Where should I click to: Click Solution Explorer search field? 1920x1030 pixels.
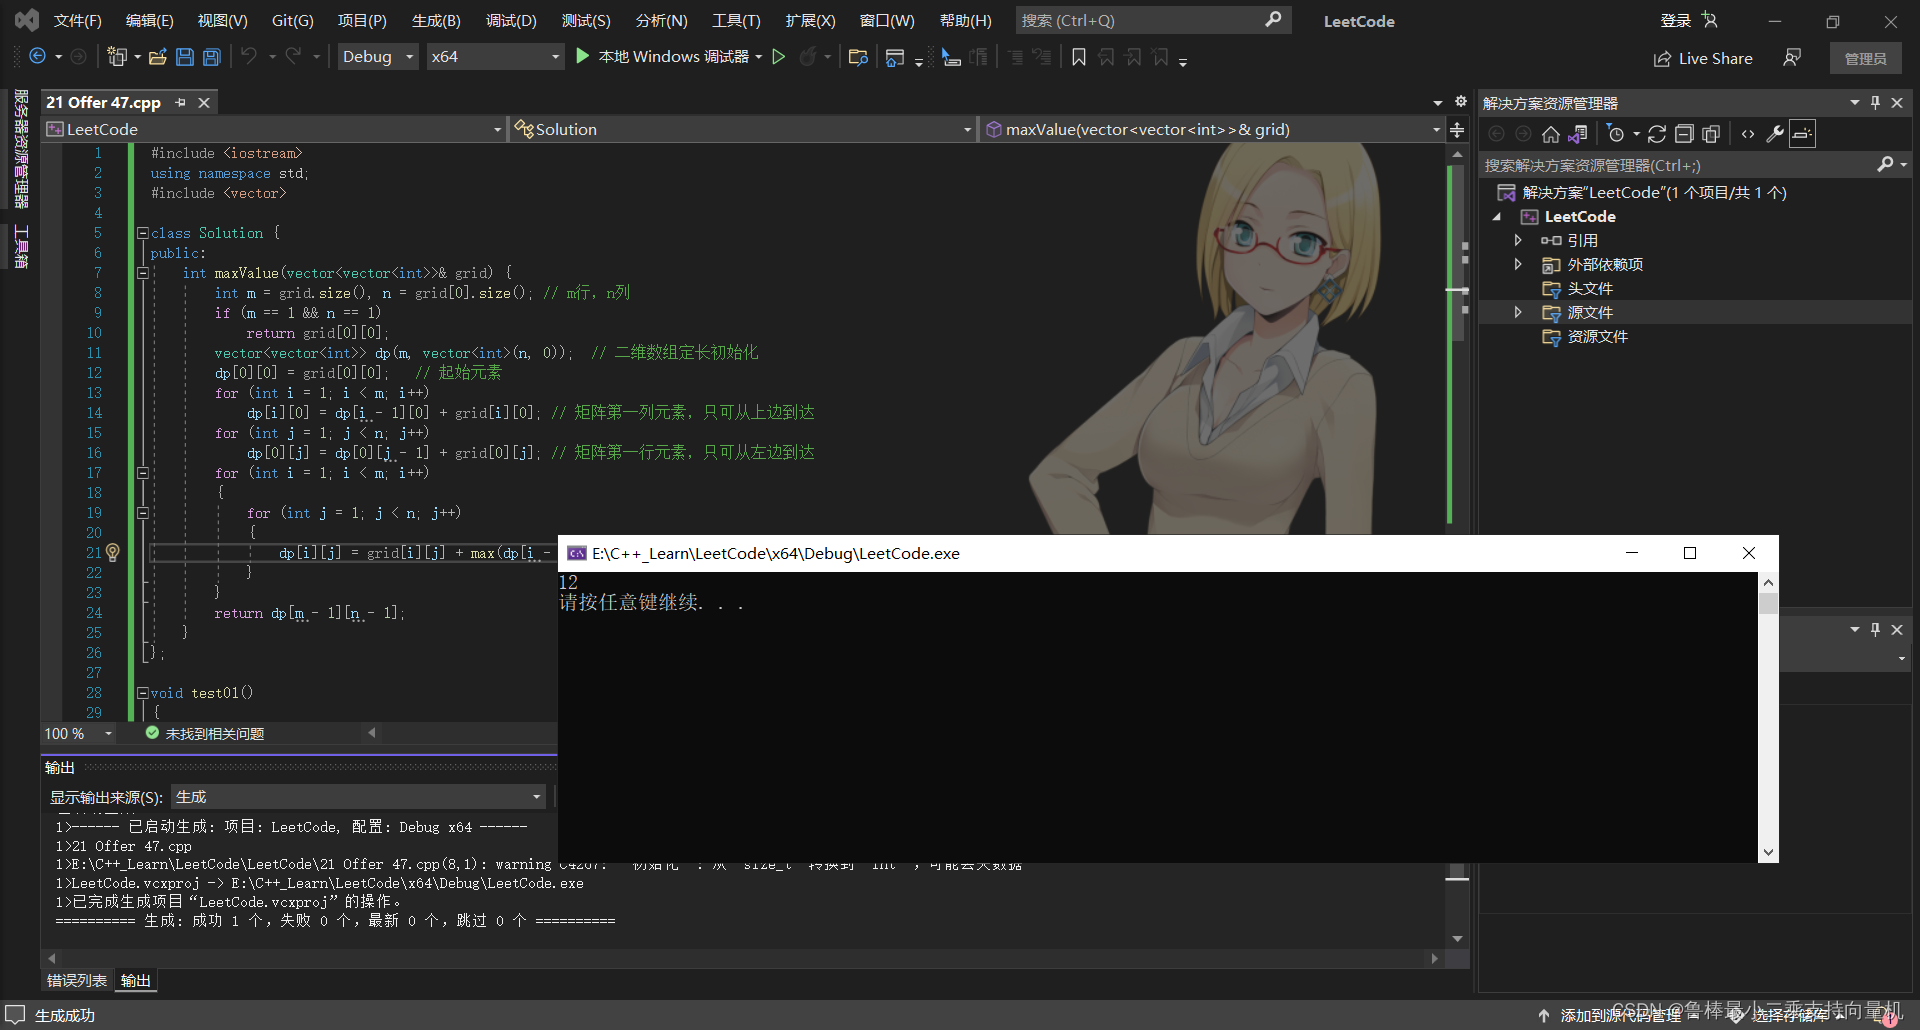tap(1678, 165)
